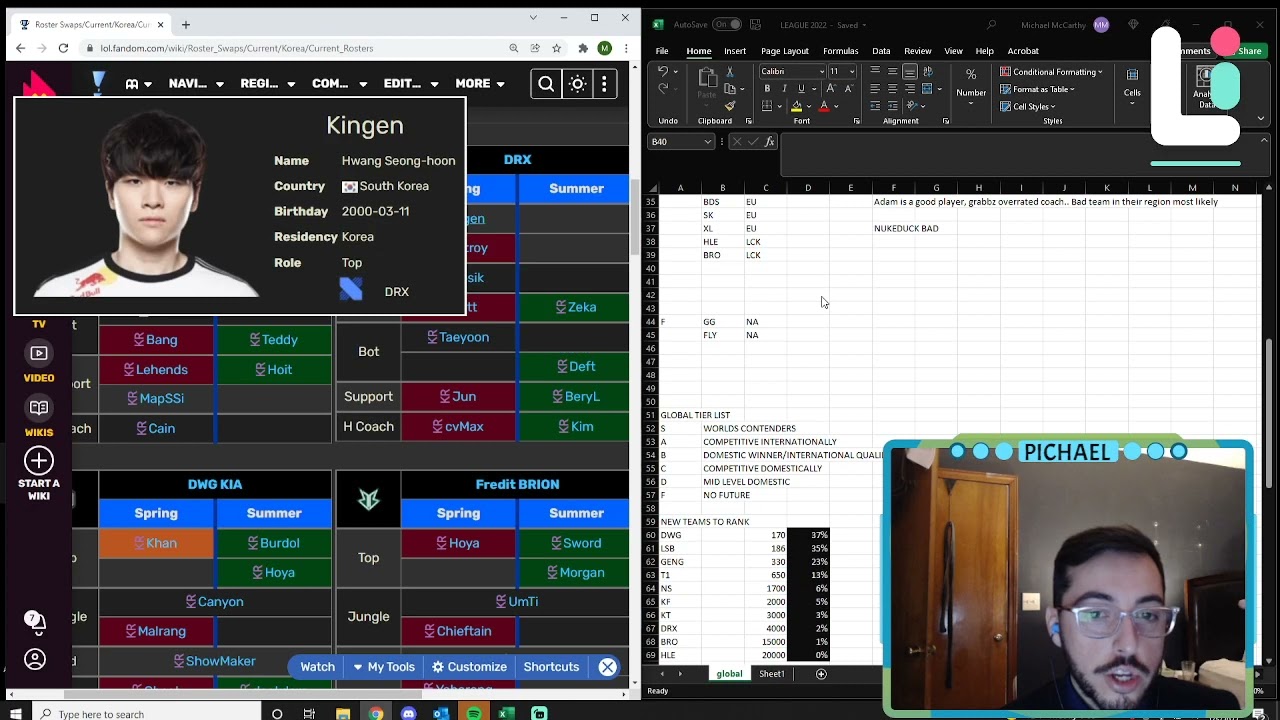Open the Font size dropdown showing 11
The height and width of the screenshot is (720, 1280).
[x=852, y=71]
